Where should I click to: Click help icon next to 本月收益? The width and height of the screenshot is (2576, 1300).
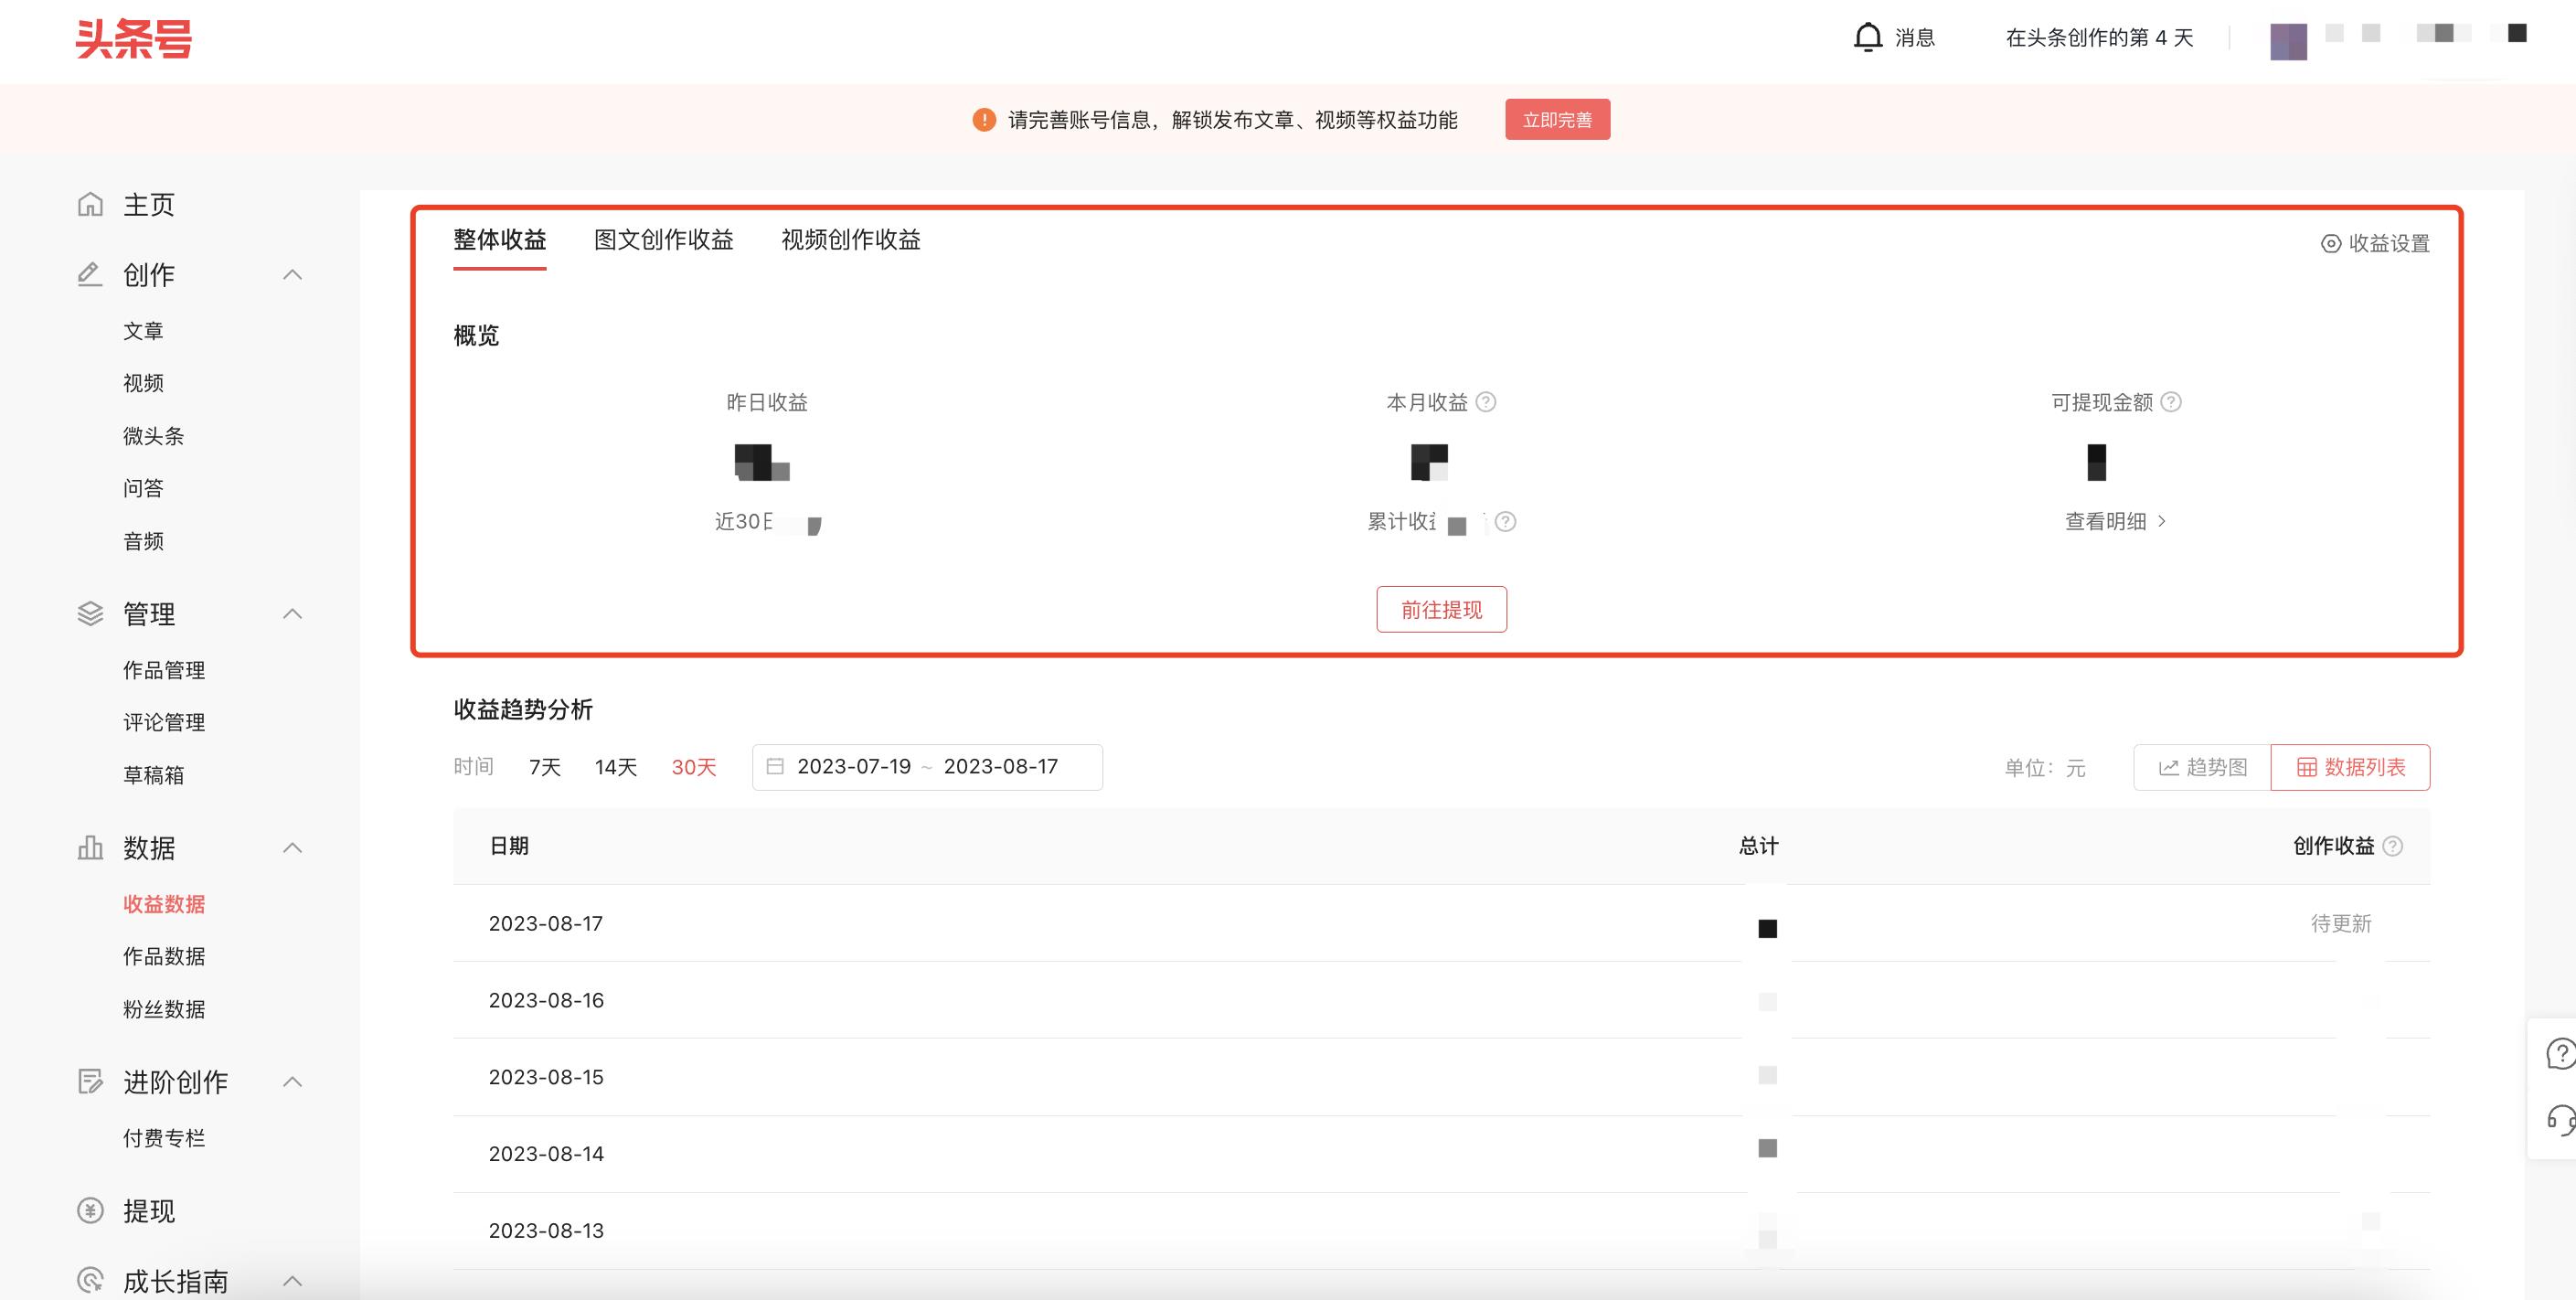pyautogui.click(x=1486, y=402)
